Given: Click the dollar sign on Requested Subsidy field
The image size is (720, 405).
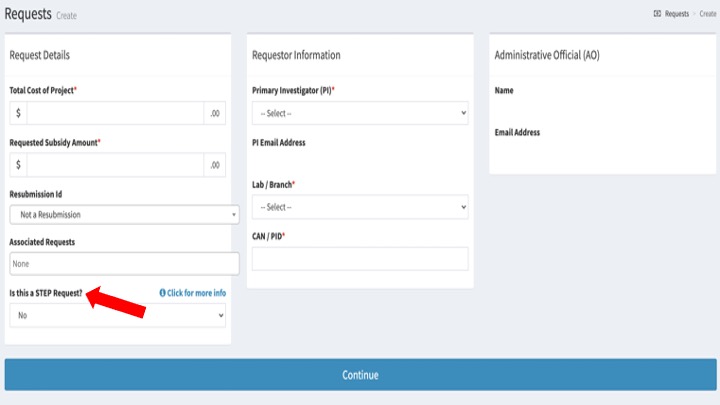Looking at the screenshot, I should (x=18, y=165).
